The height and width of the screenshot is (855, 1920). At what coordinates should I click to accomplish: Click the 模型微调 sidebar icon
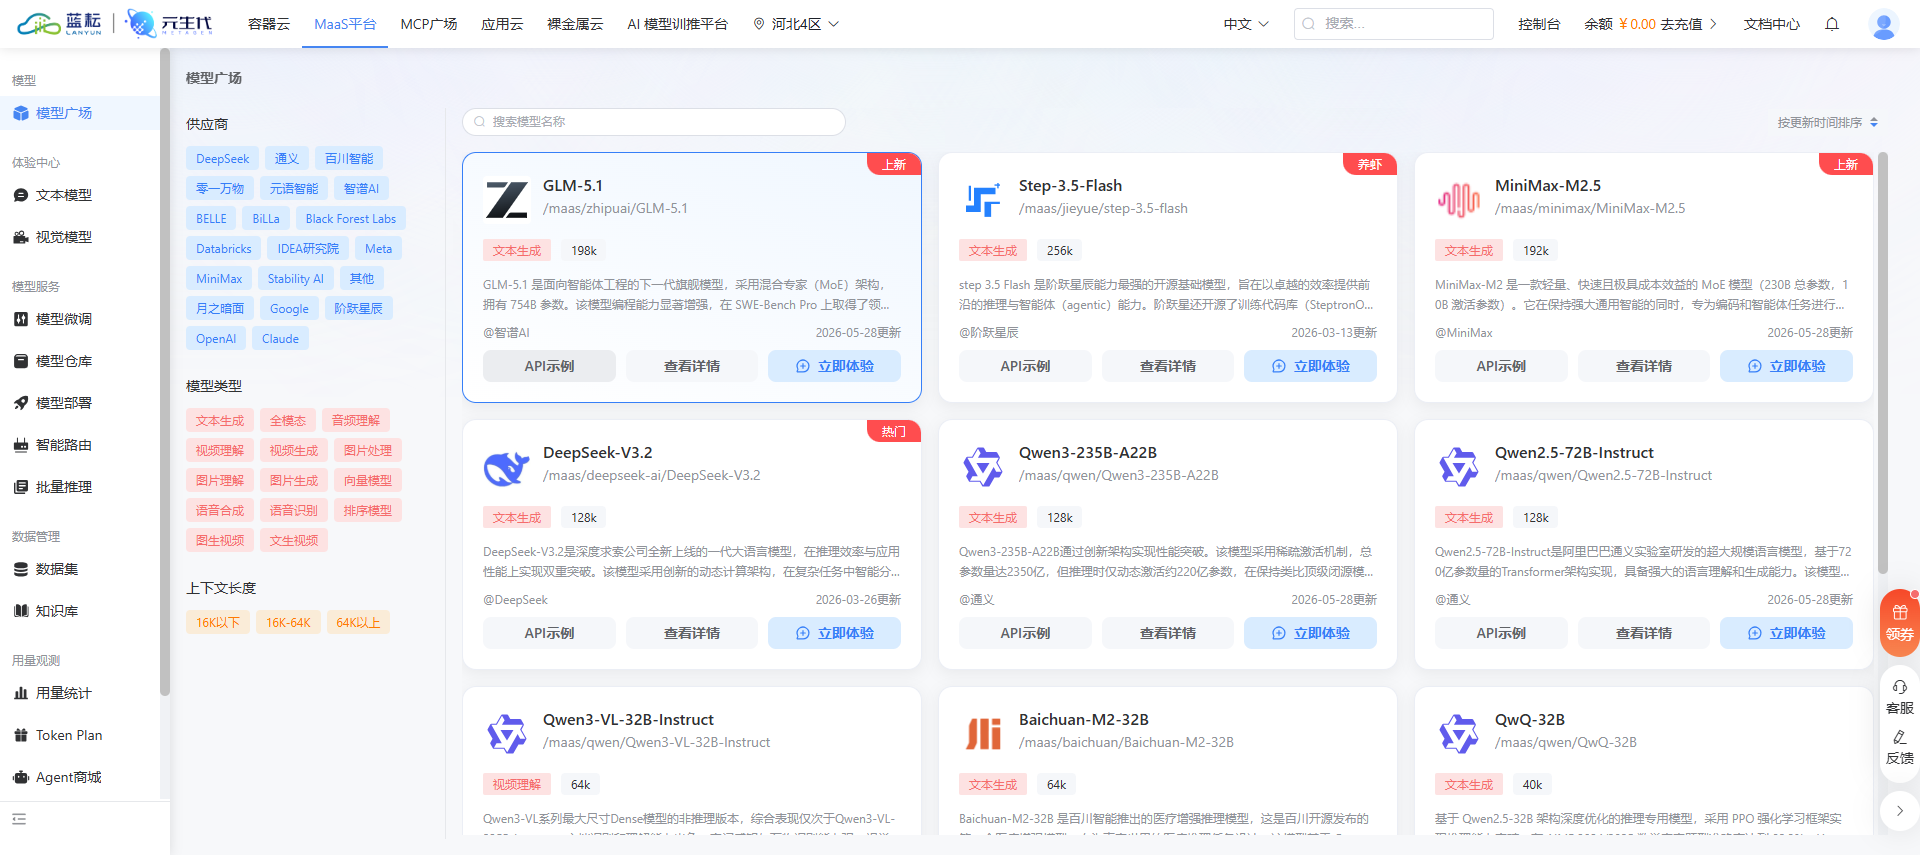click(21, 319)
